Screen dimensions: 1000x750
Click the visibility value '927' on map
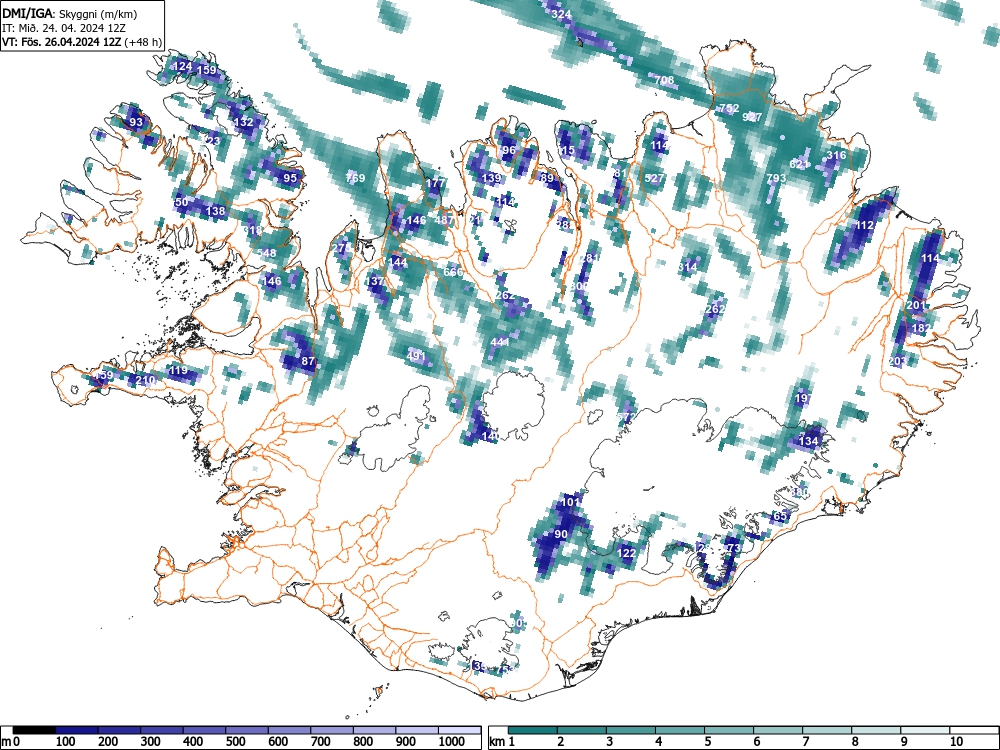coord(753,117)
